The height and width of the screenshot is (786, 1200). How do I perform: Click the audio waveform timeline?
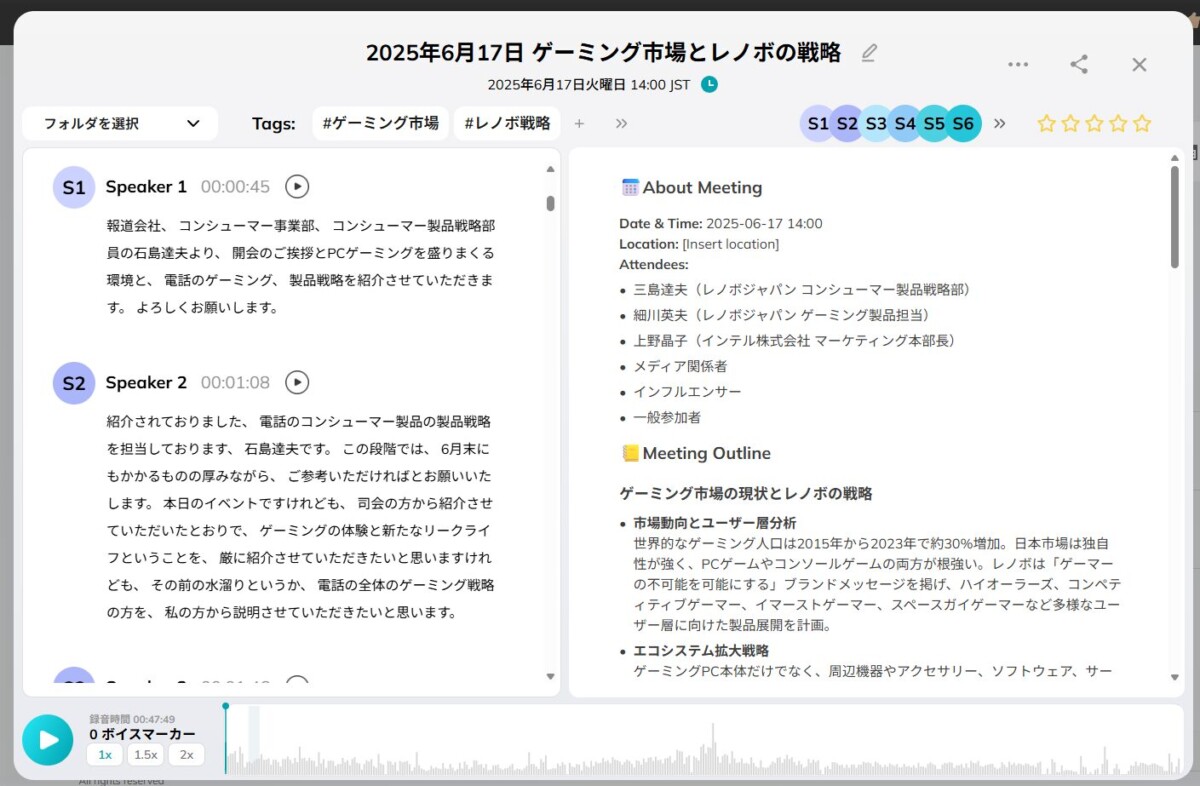(702, 741)
